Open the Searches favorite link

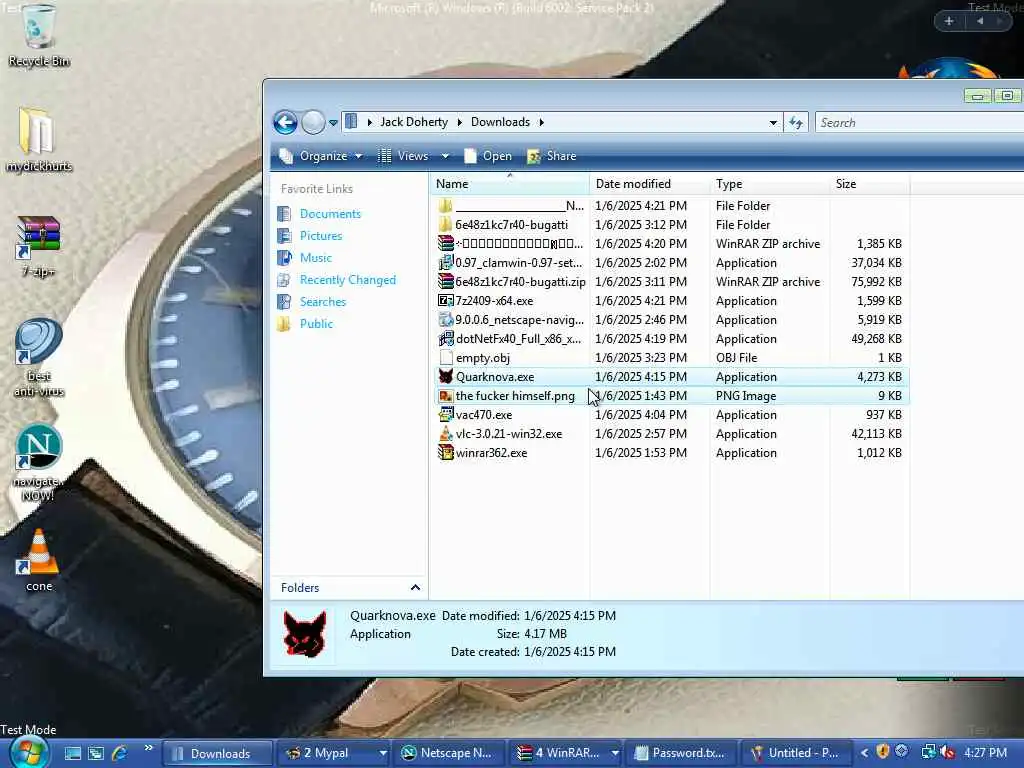click(323, 302)
